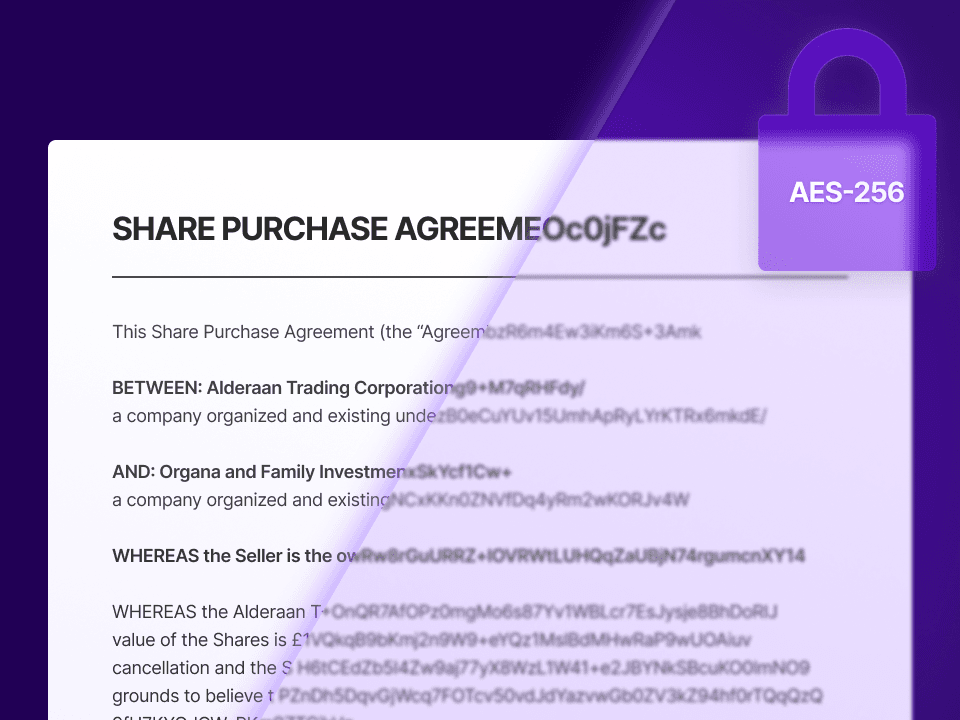This screenshot has width=960, height=720.
Task: Click the encrypted text beginning Rw8rGuURRZ
Action: (582, 555)
